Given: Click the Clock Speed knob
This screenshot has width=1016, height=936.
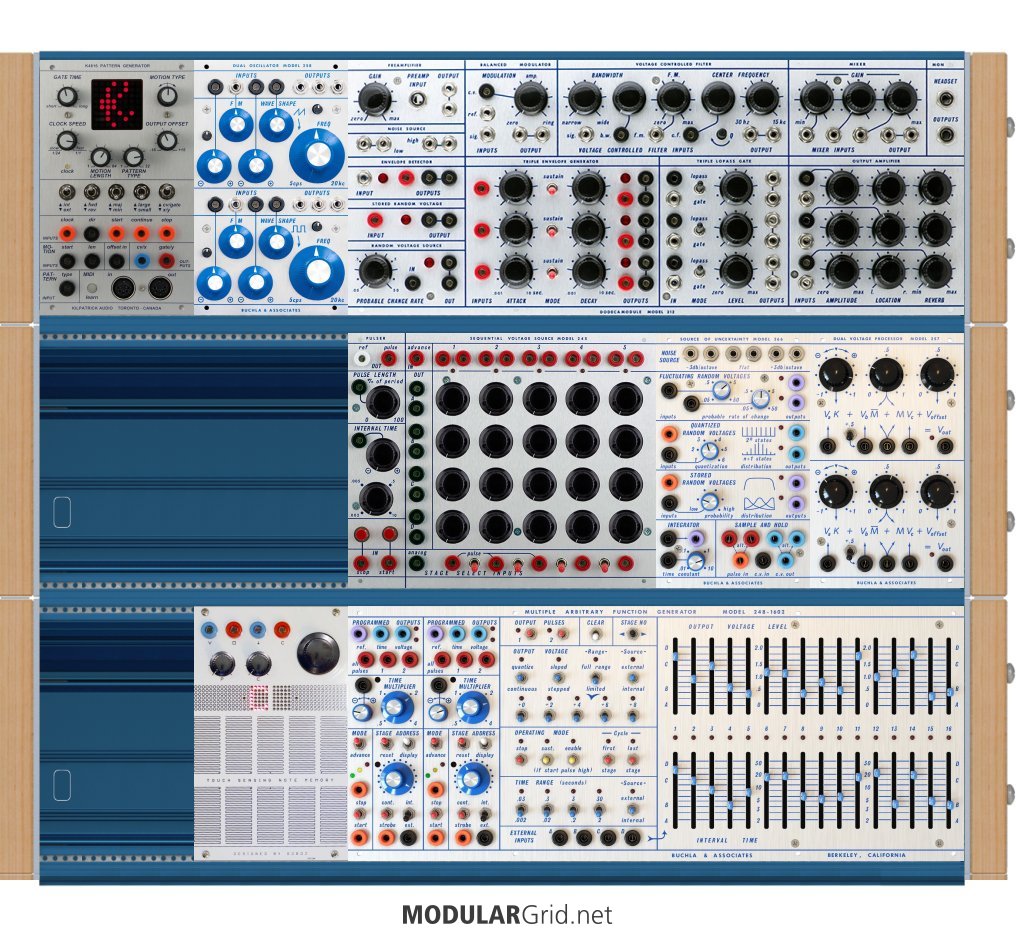Looking at the screenshot, I should (x=67, y=140).
